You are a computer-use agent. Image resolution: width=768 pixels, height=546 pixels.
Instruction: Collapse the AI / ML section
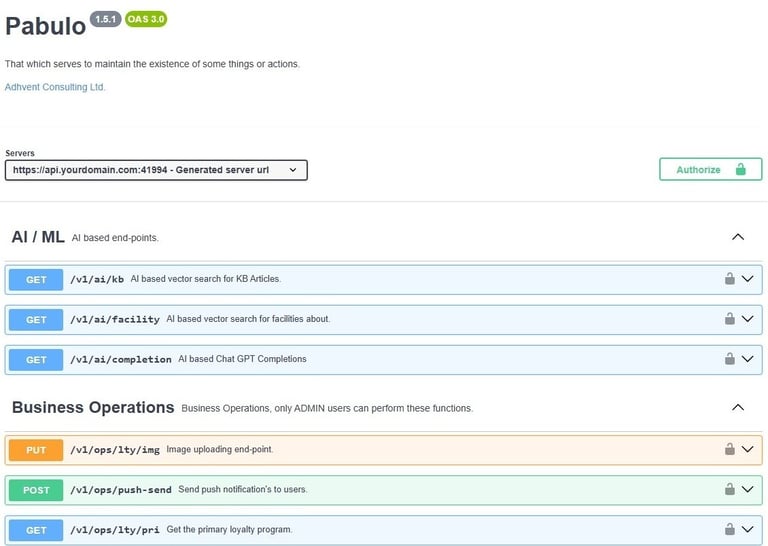pos(738,237)
